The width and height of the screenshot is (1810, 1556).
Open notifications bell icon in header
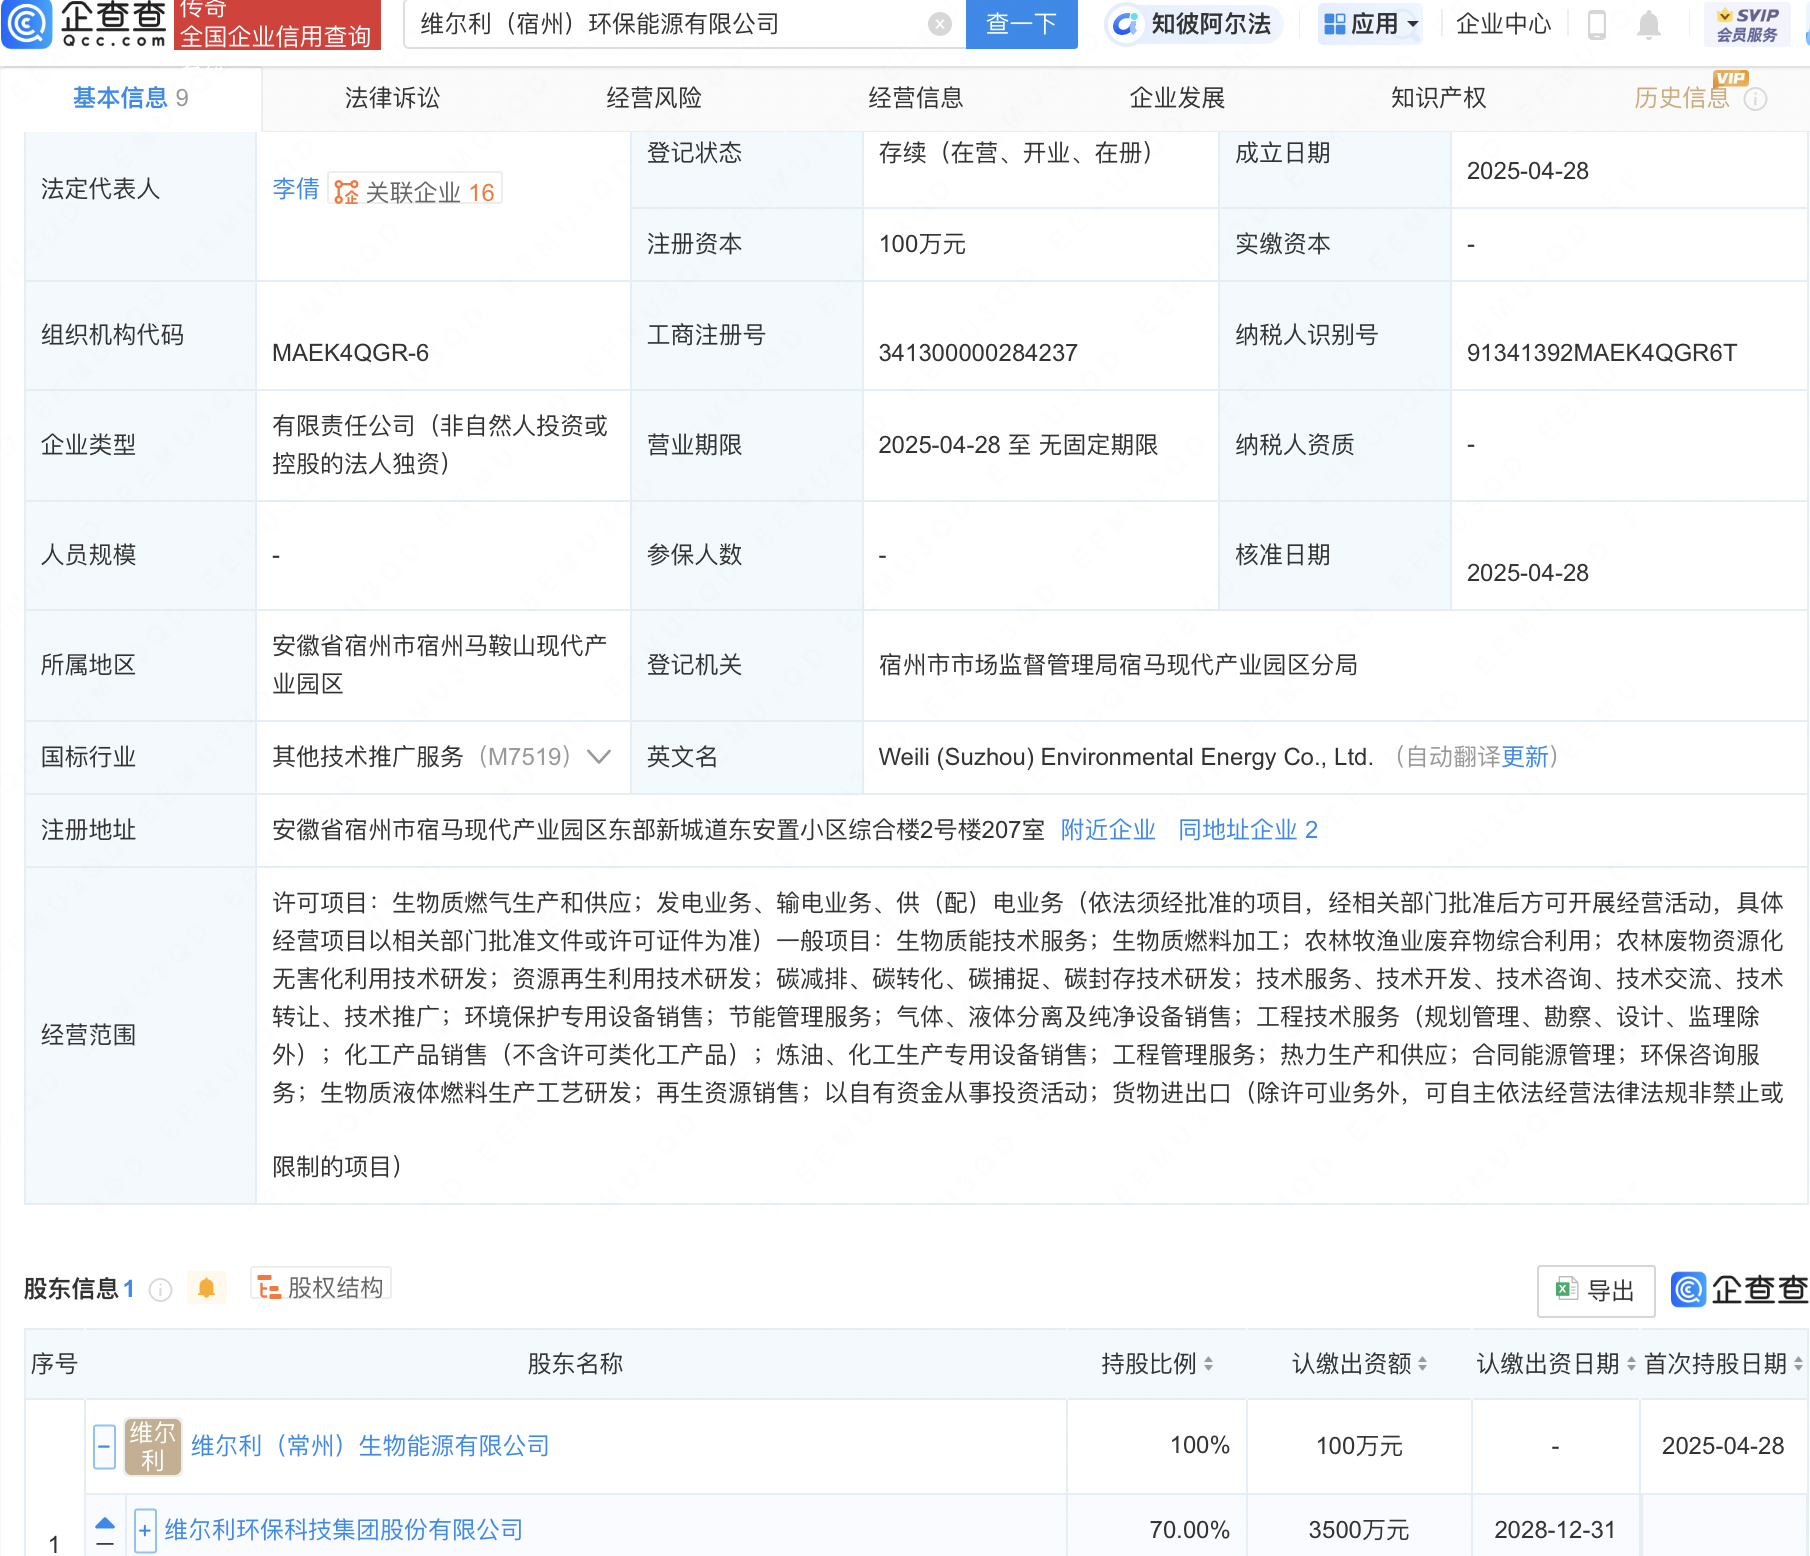pyautogui.click(x=1649, y=24)
